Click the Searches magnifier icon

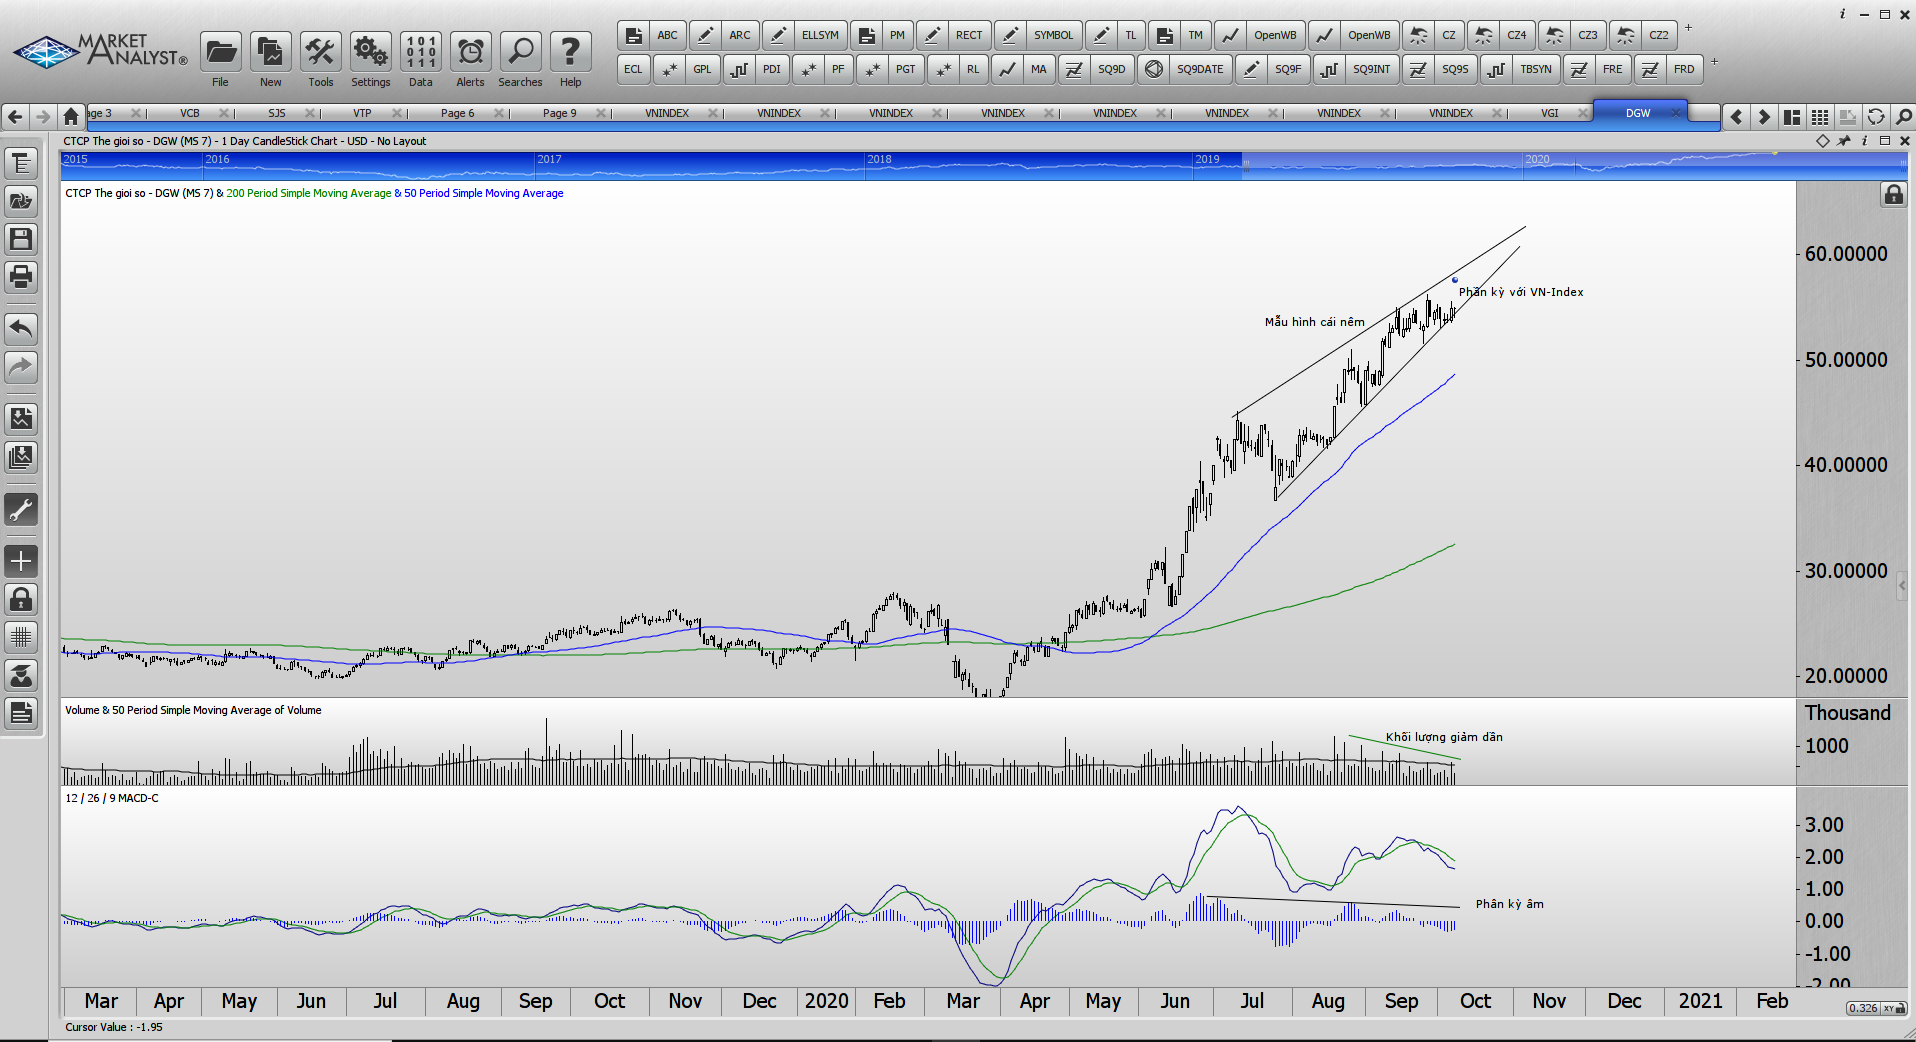(520, 52)
